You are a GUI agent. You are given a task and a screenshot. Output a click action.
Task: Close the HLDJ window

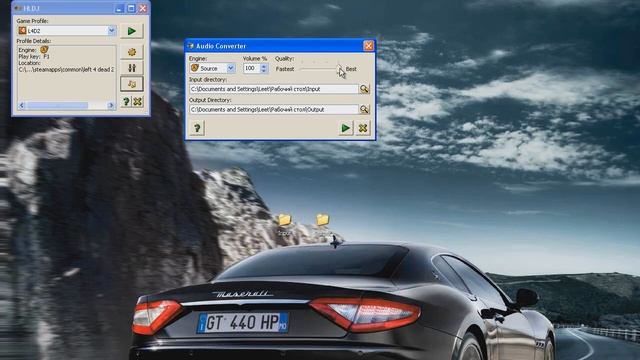click(143, 8)
